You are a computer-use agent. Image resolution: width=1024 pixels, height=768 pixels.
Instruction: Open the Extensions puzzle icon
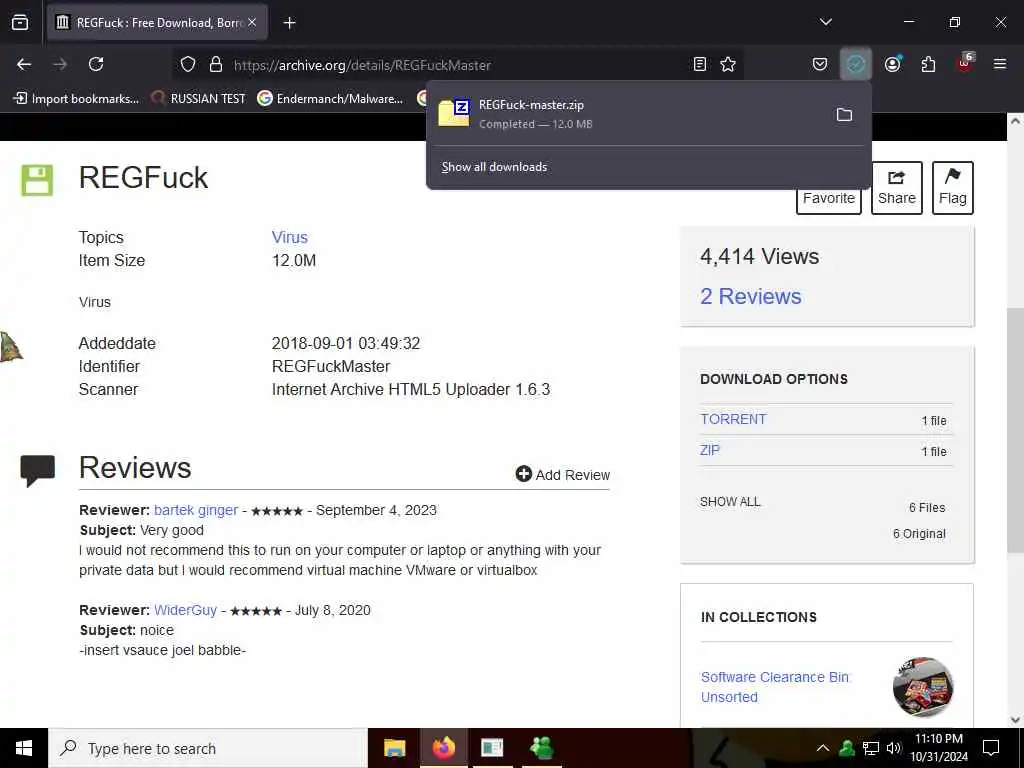928,64
